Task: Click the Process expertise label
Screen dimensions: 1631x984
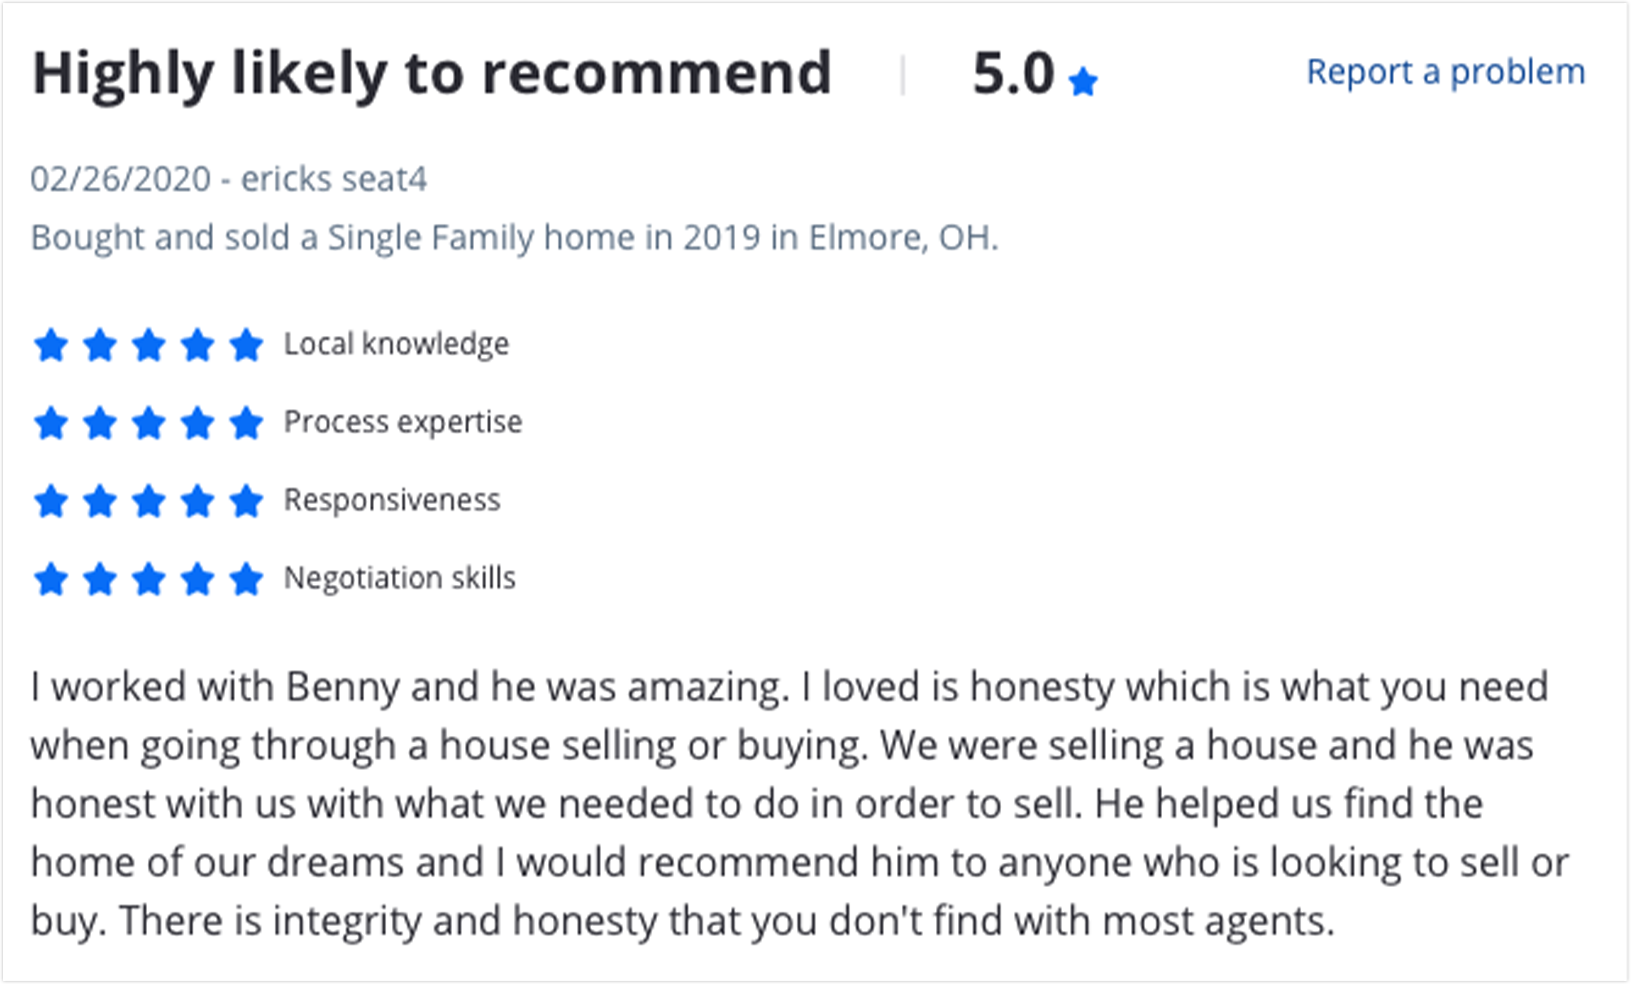Action: 403,422
